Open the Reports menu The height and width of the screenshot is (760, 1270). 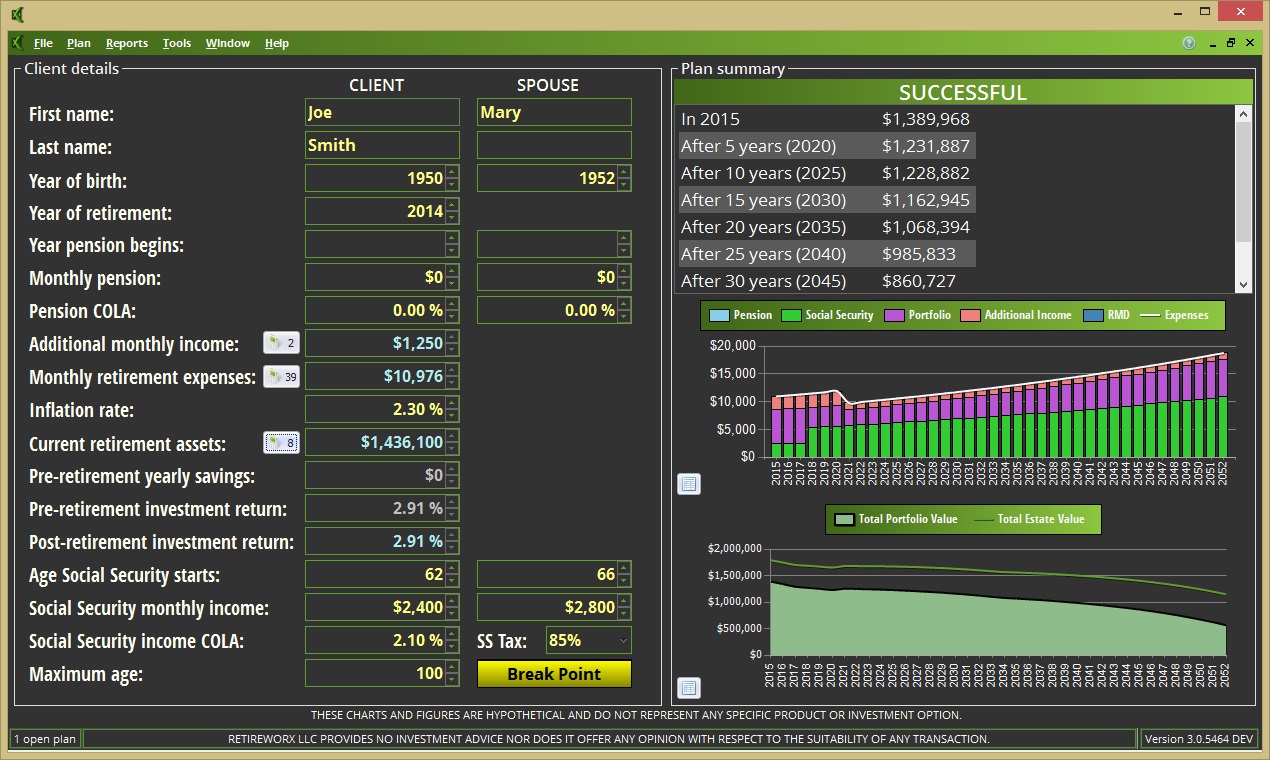(127, 43)
